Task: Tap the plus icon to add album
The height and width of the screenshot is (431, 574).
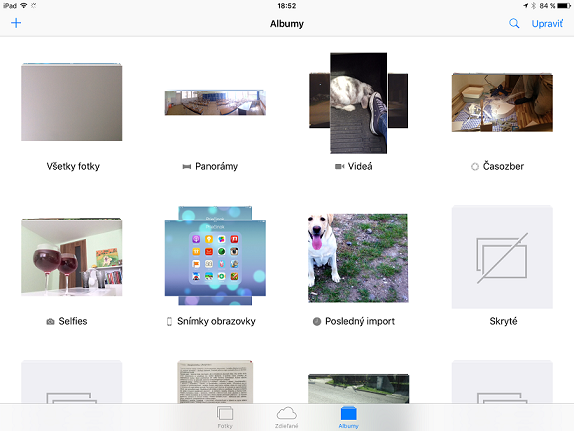Action: coord(16,23)
